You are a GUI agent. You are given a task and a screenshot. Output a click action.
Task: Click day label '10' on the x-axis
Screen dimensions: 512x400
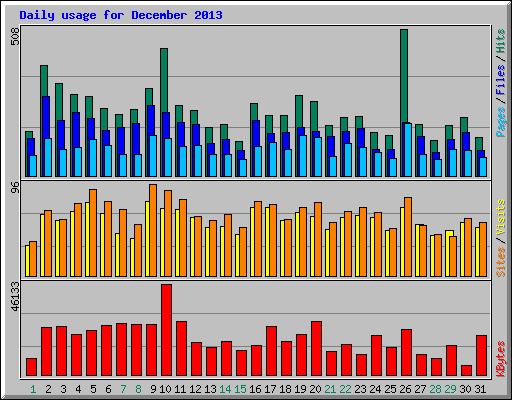[x=165, y=389]
